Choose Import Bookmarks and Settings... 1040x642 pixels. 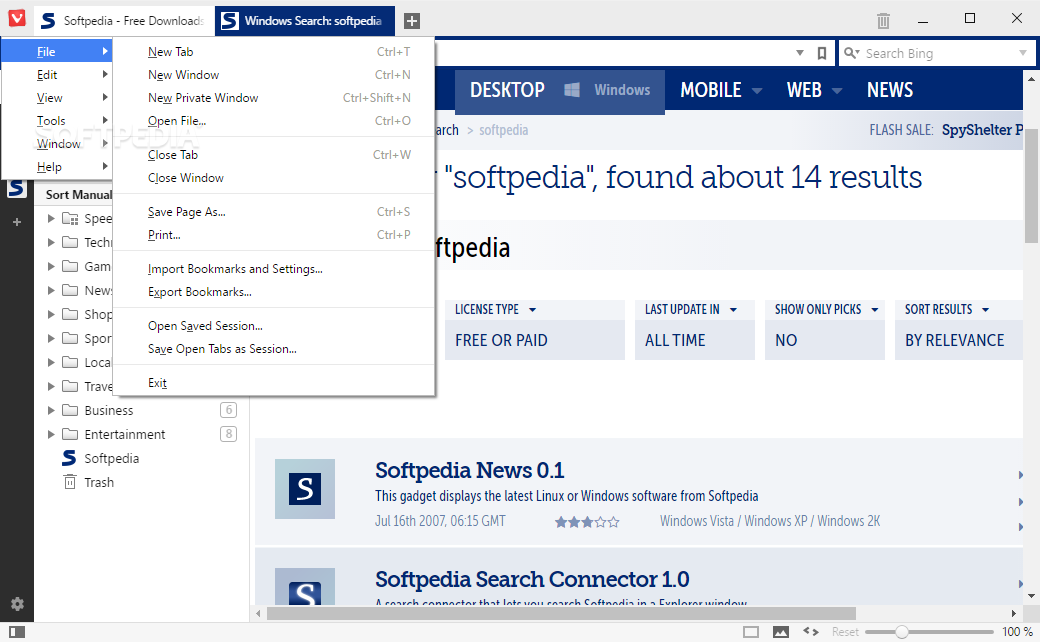tap(274, 269)
